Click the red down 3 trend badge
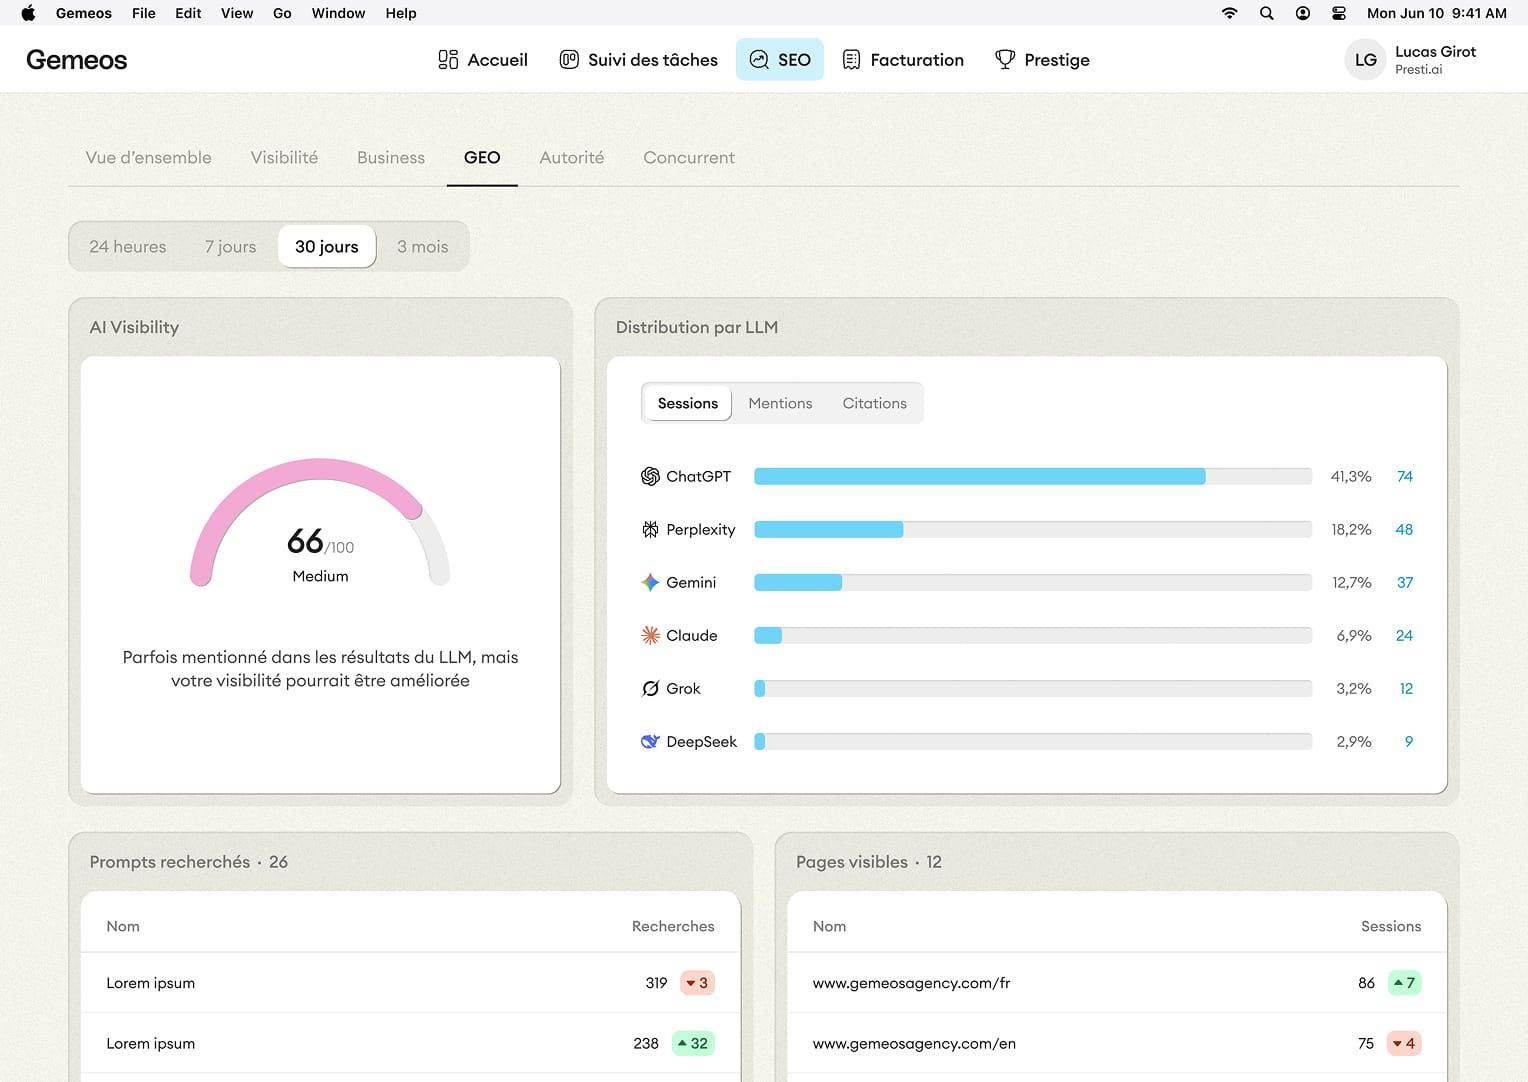The height and width of the screenshot is (1082, 1528). pos(697,983)
